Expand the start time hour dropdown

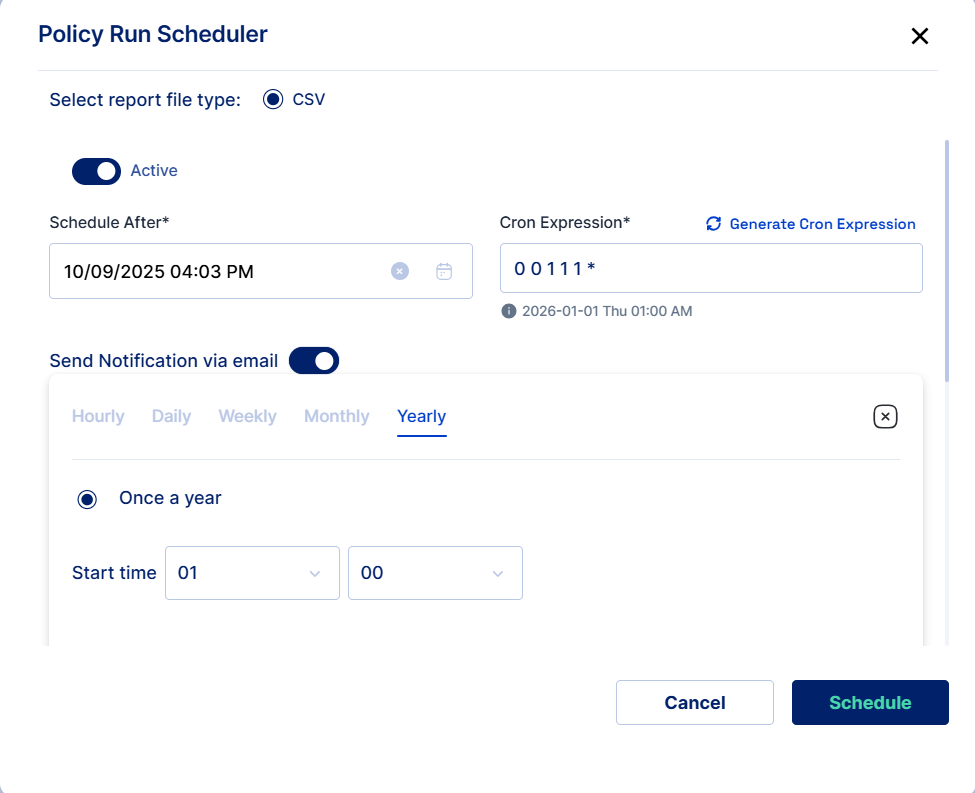(252, 573)
